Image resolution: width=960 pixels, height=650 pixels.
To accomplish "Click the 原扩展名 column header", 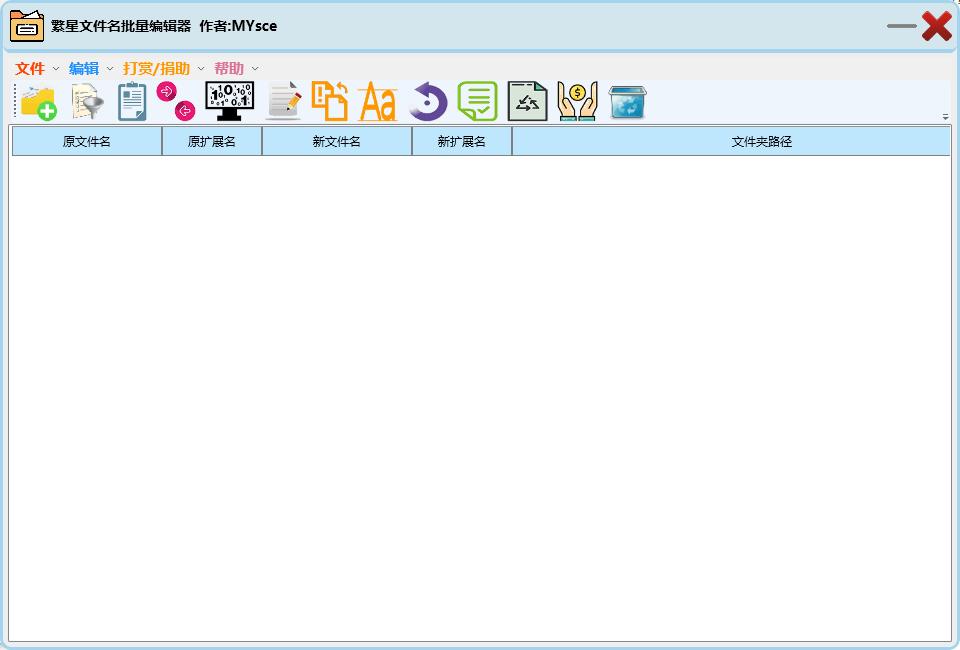I will coord(212,141).
